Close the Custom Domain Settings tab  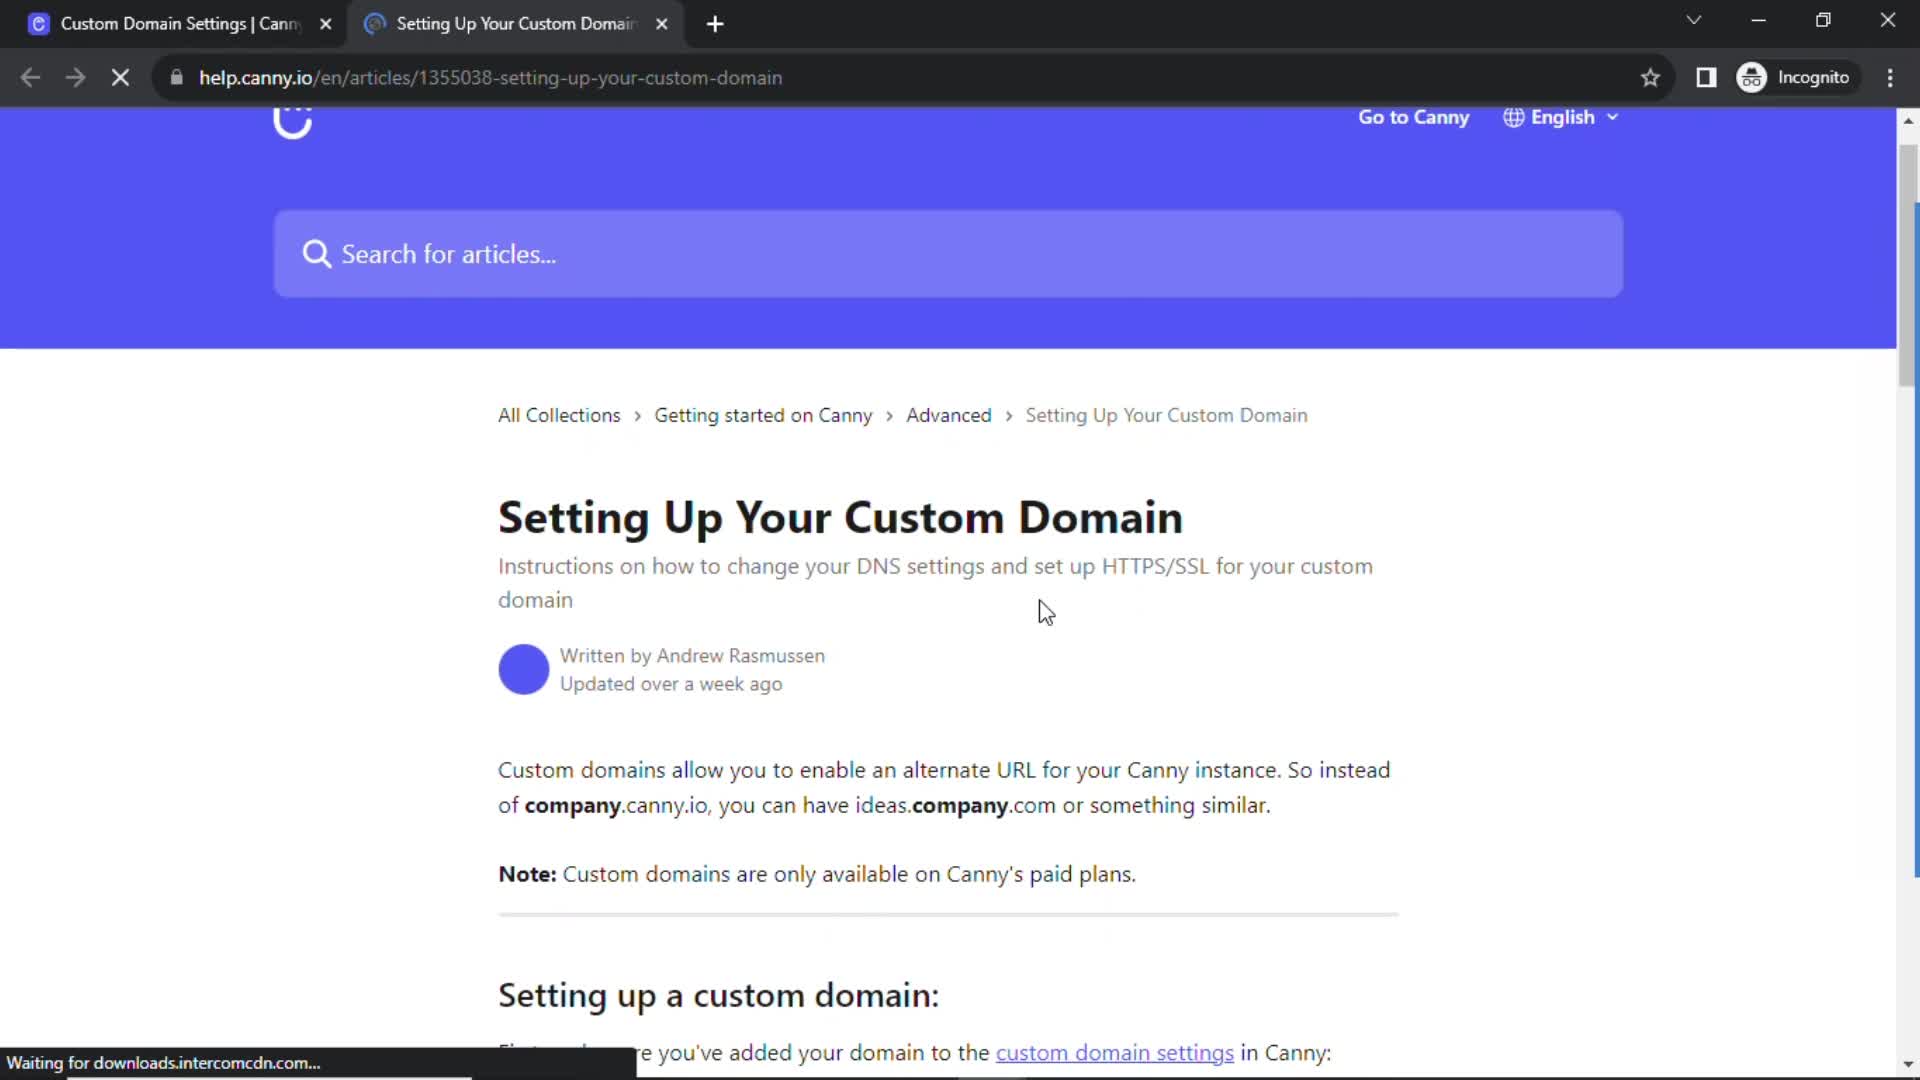(x=325, y=24)
